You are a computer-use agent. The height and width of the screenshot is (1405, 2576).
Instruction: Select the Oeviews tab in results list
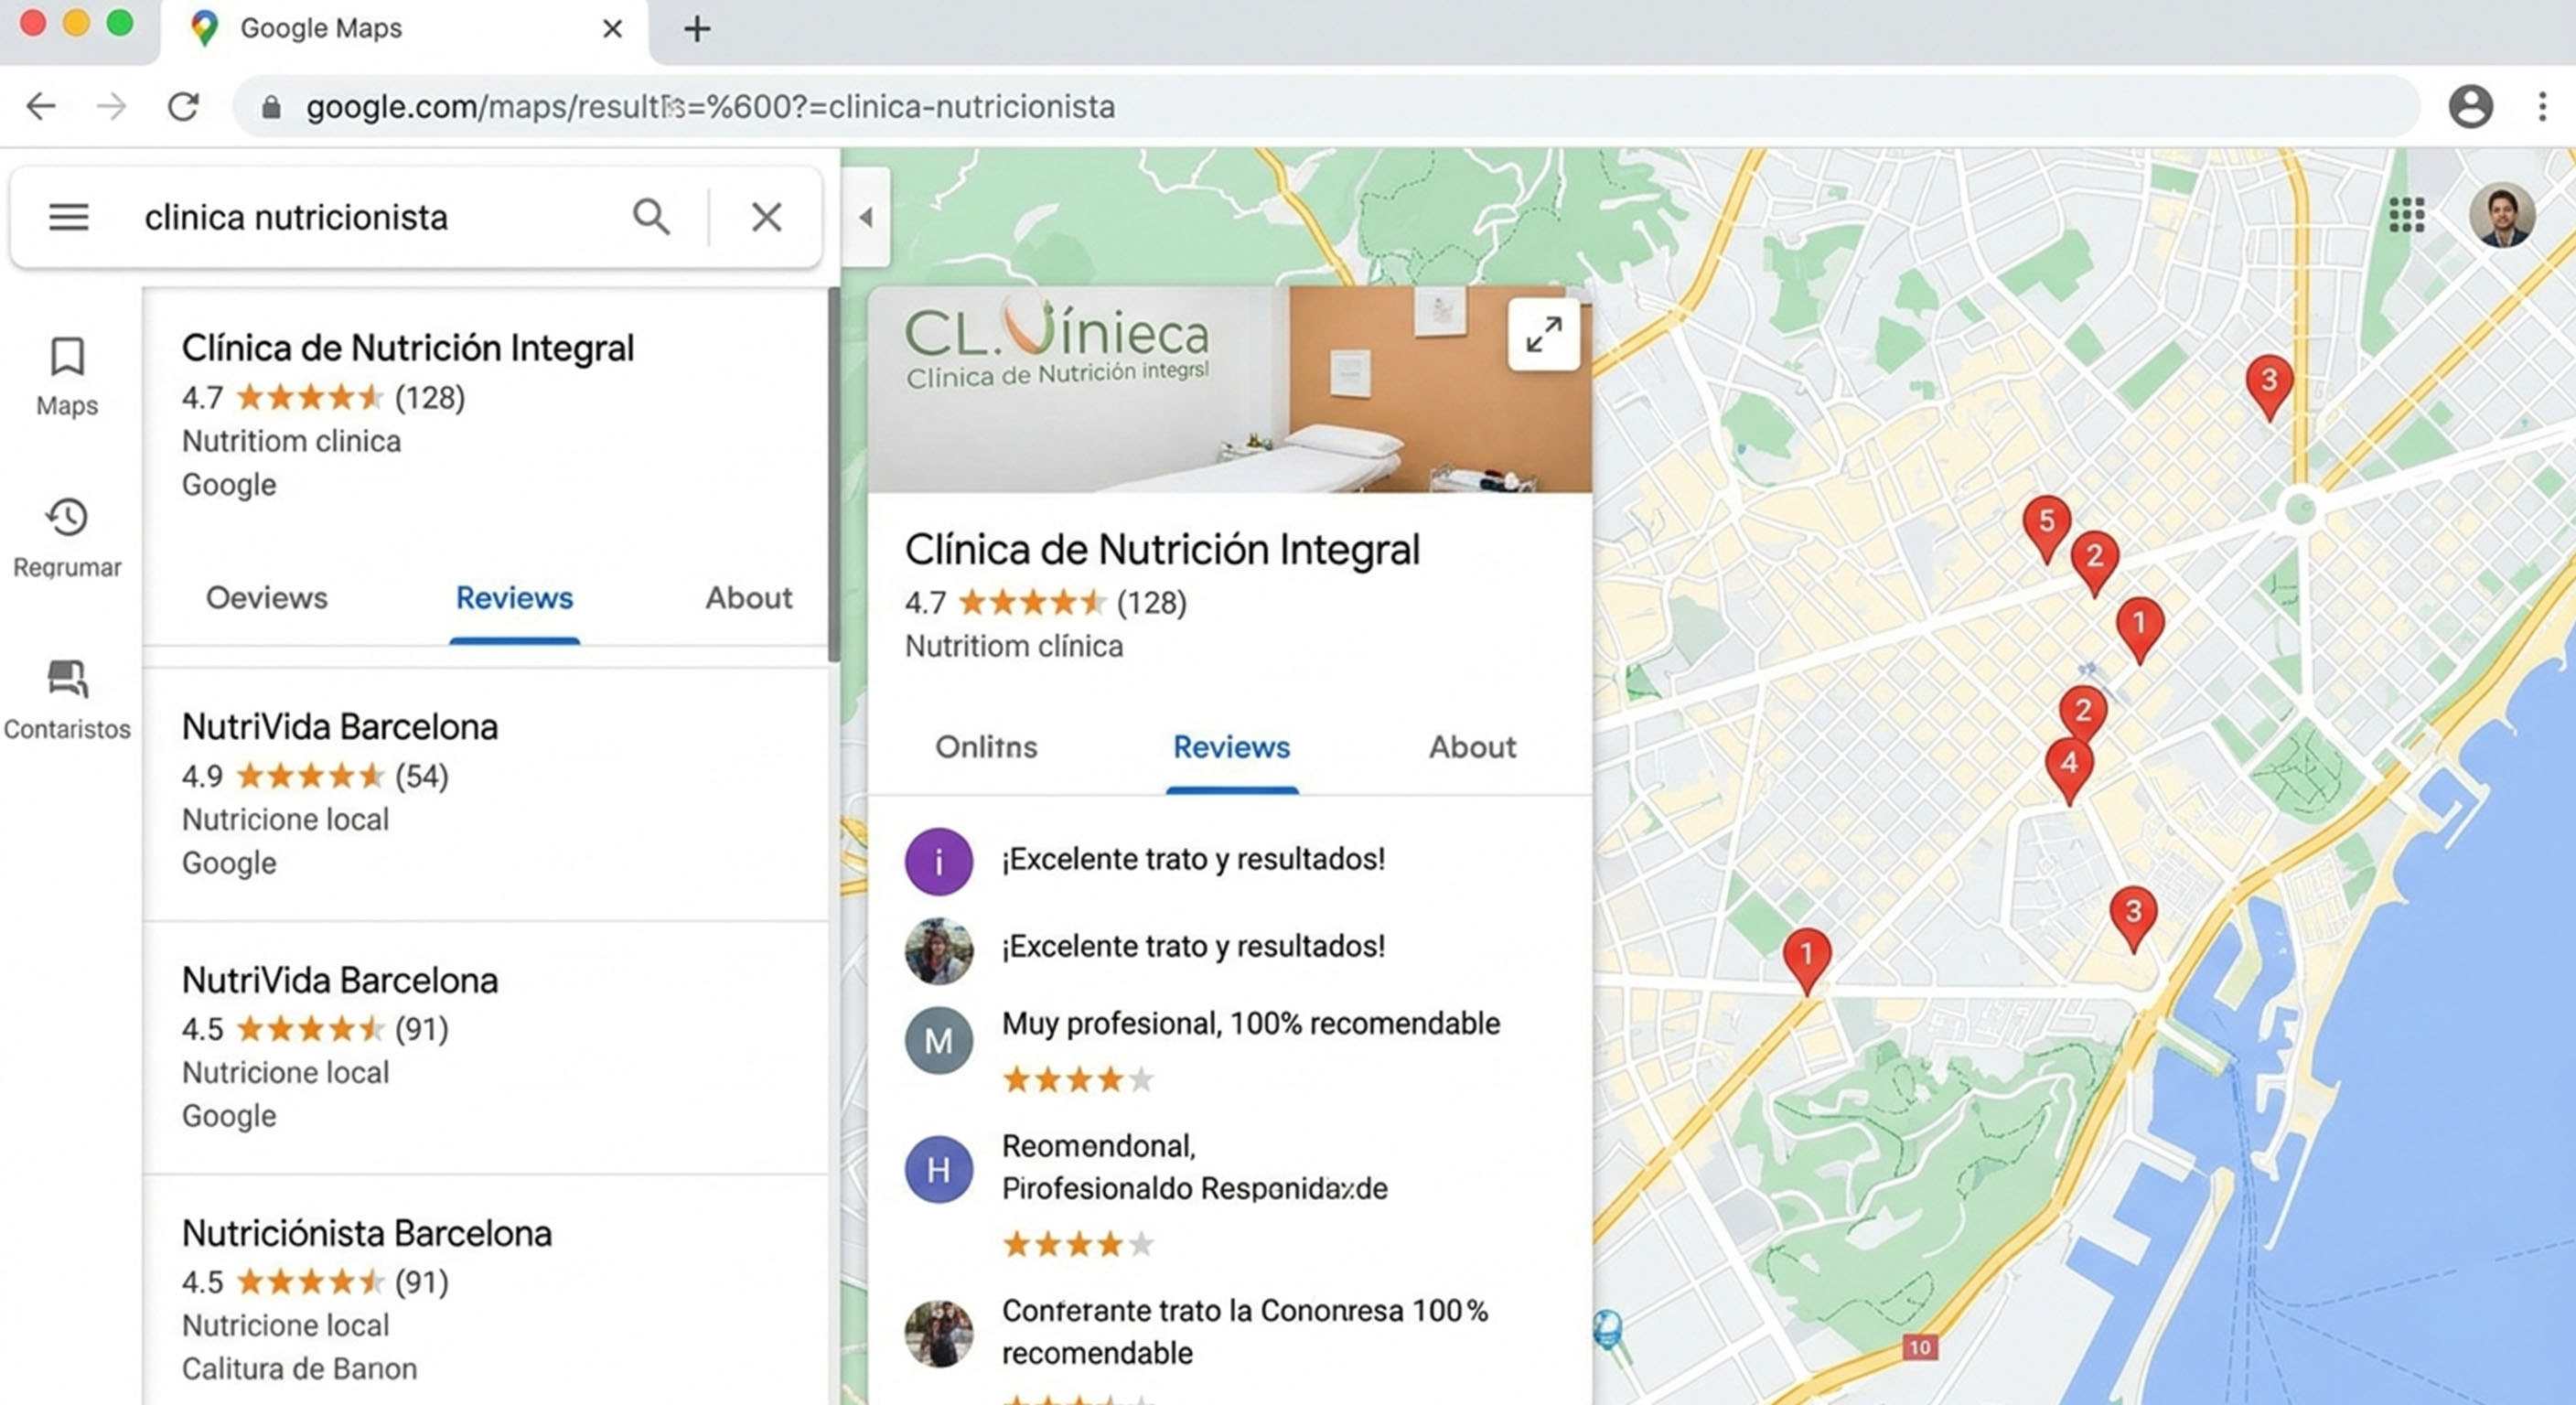266,598
